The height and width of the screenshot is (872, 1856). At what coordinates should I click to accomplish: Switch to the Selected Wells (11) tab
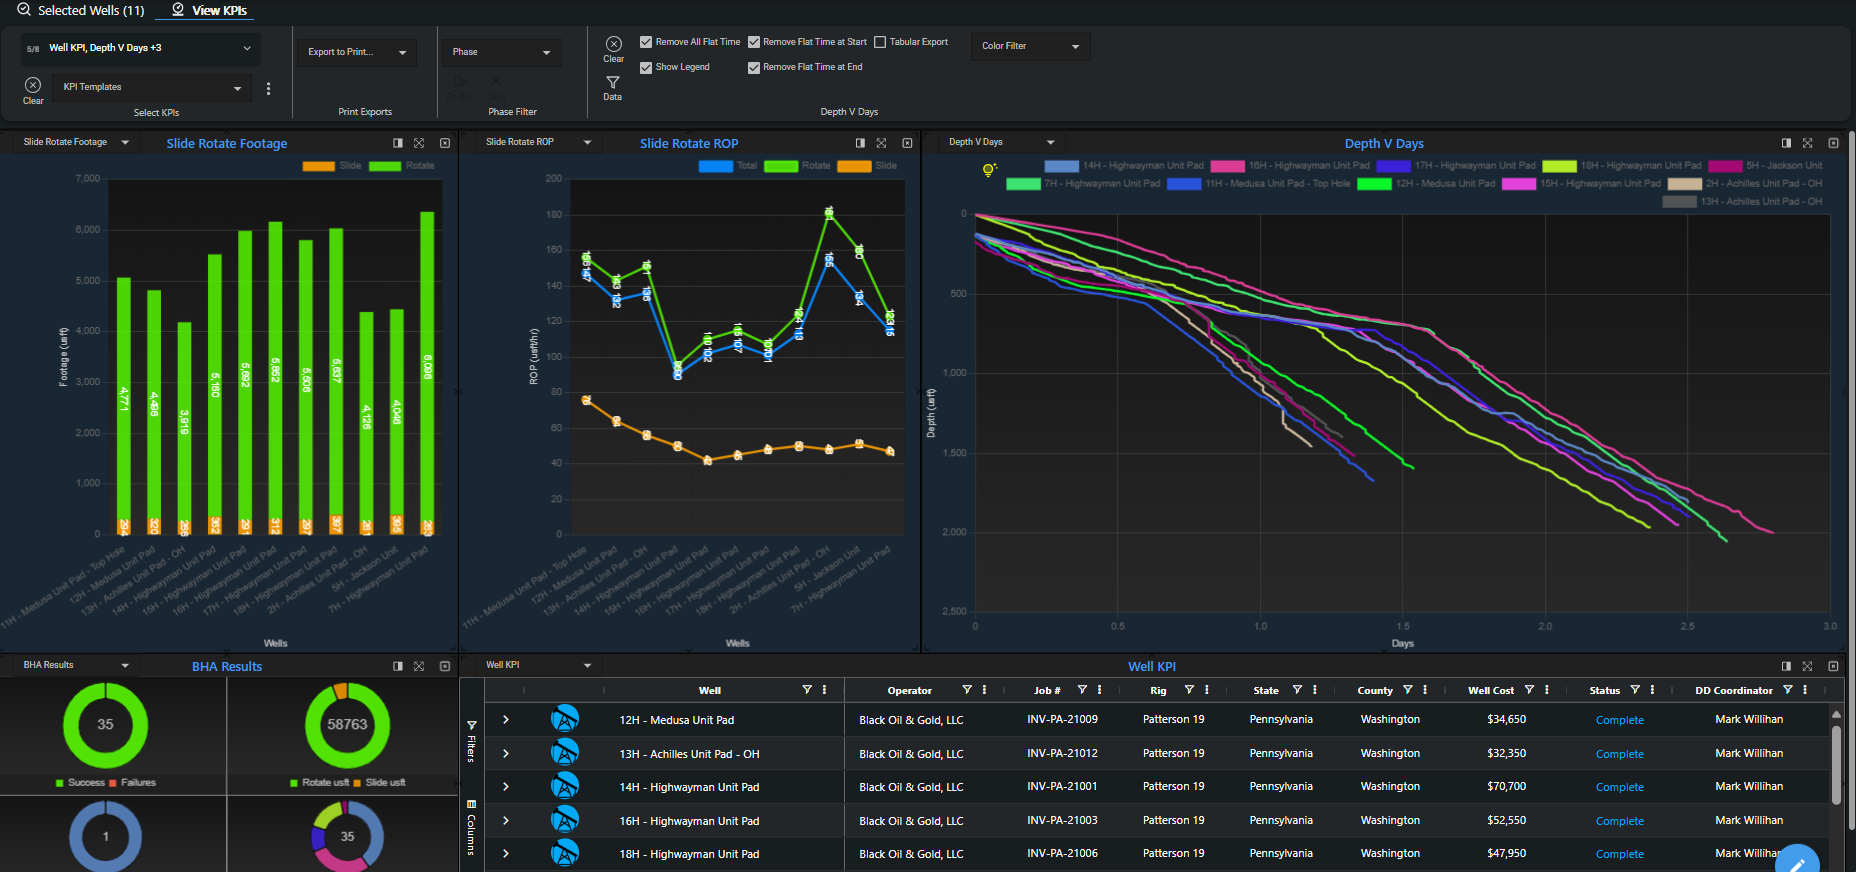(80, 10)
